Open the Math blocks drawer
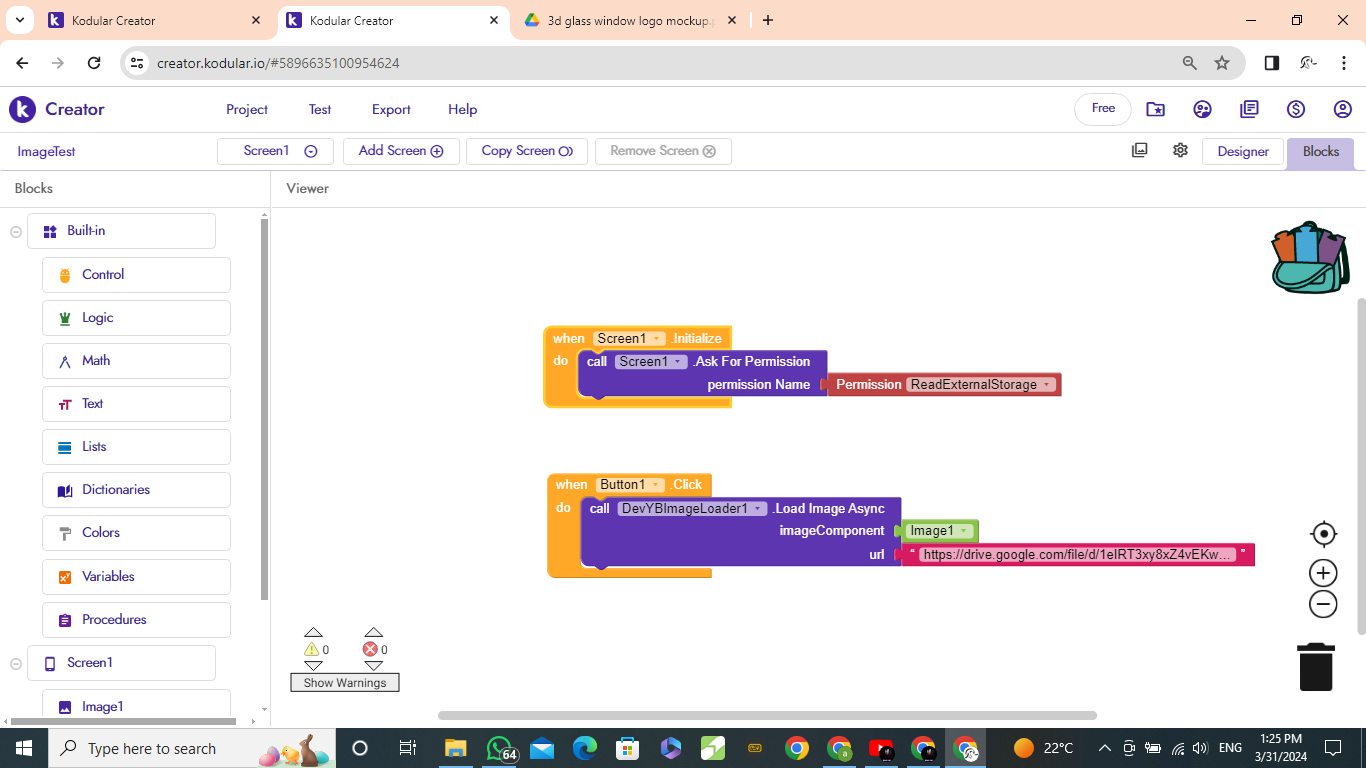1366x768 pixels. pos(136,361)
